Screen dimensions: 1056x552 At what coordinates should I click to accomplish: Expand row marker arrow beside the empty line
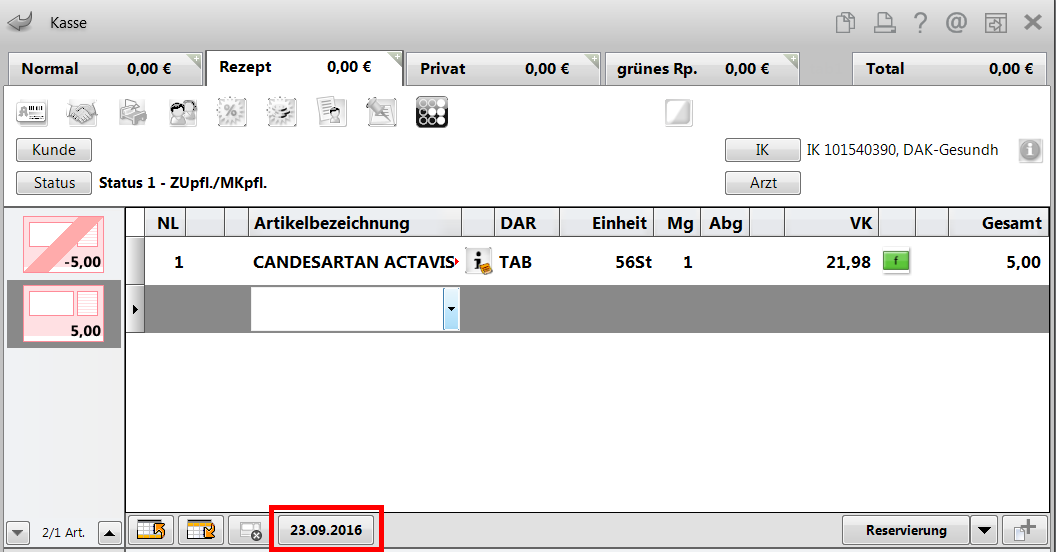tap(135, 309)
